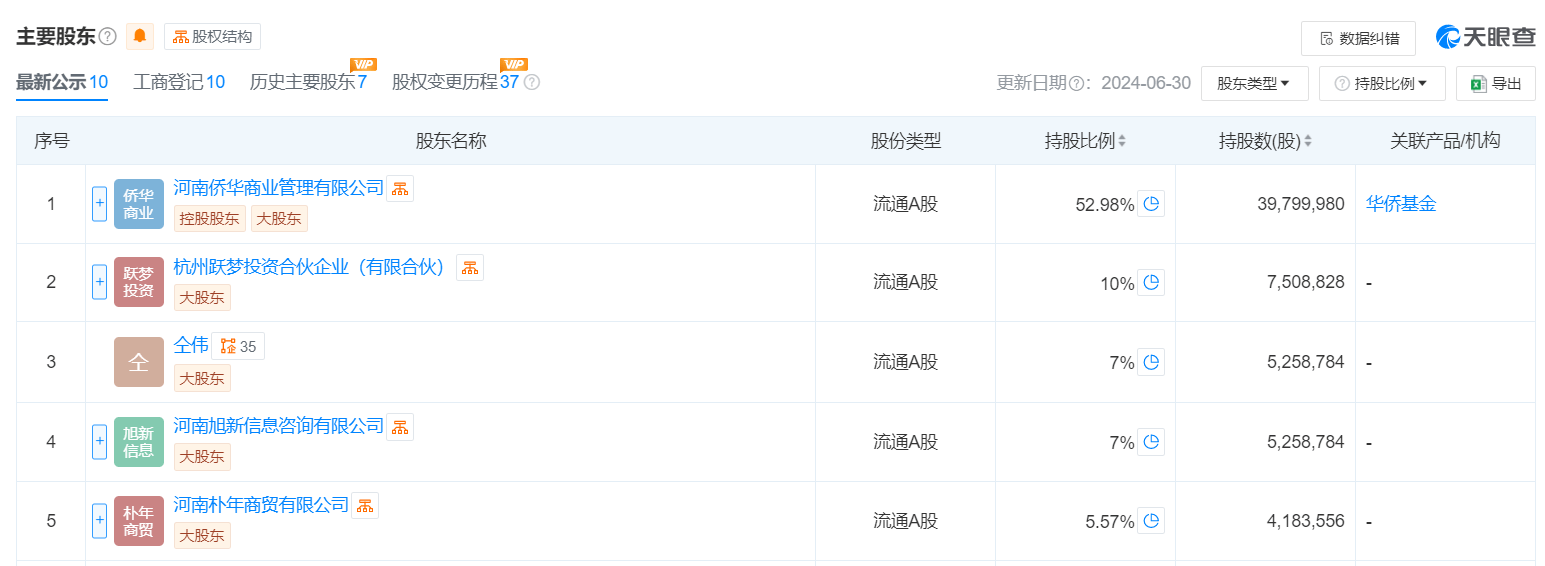Open the 华侨基金 link
This screenshot has width=1545, height=566.
click(1401, 203)
